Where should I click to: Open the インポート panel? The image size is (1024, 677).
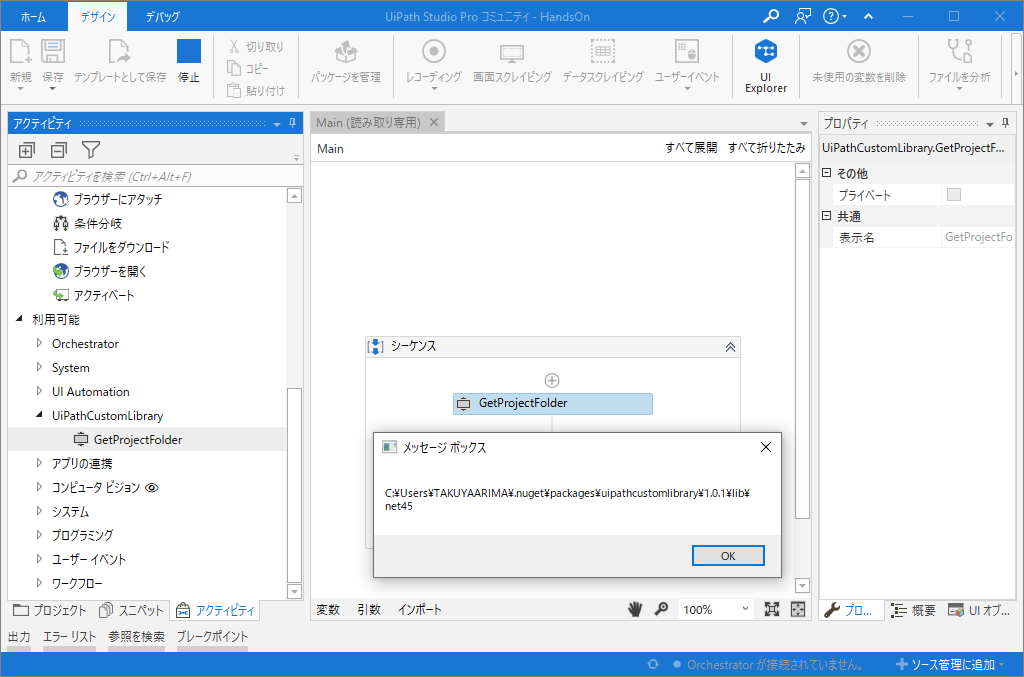pyautogui.click(x=420, y=610)
